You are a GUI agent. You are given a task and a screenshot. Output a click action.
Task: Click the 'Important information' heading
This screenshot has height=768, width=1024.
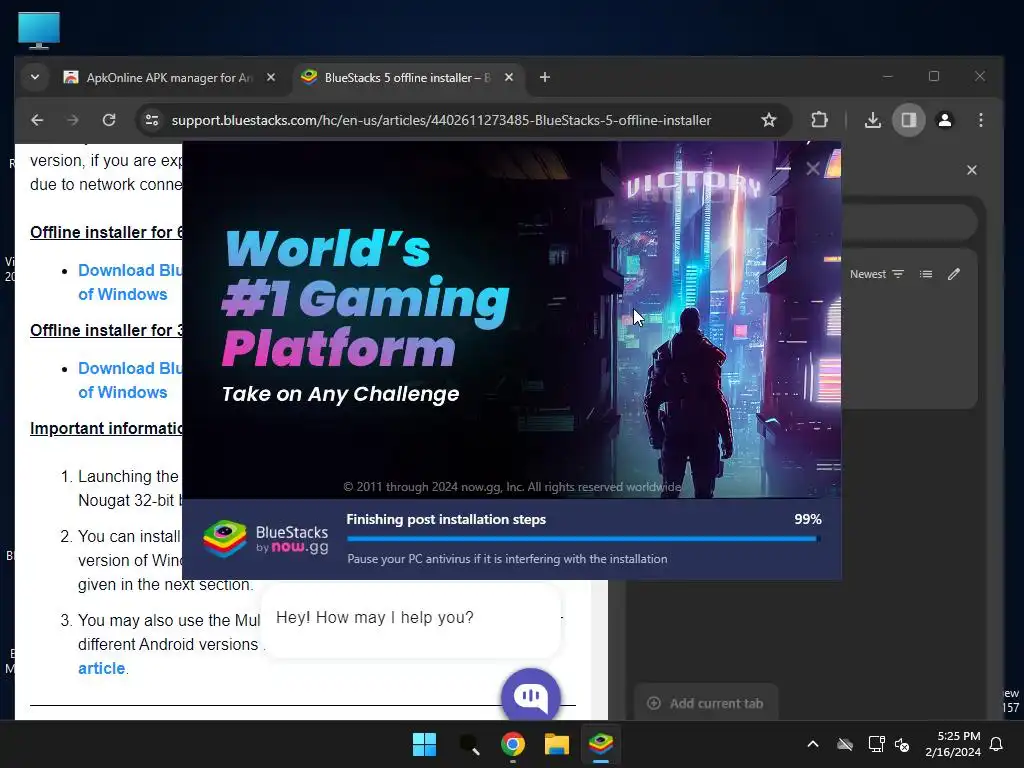106,428
